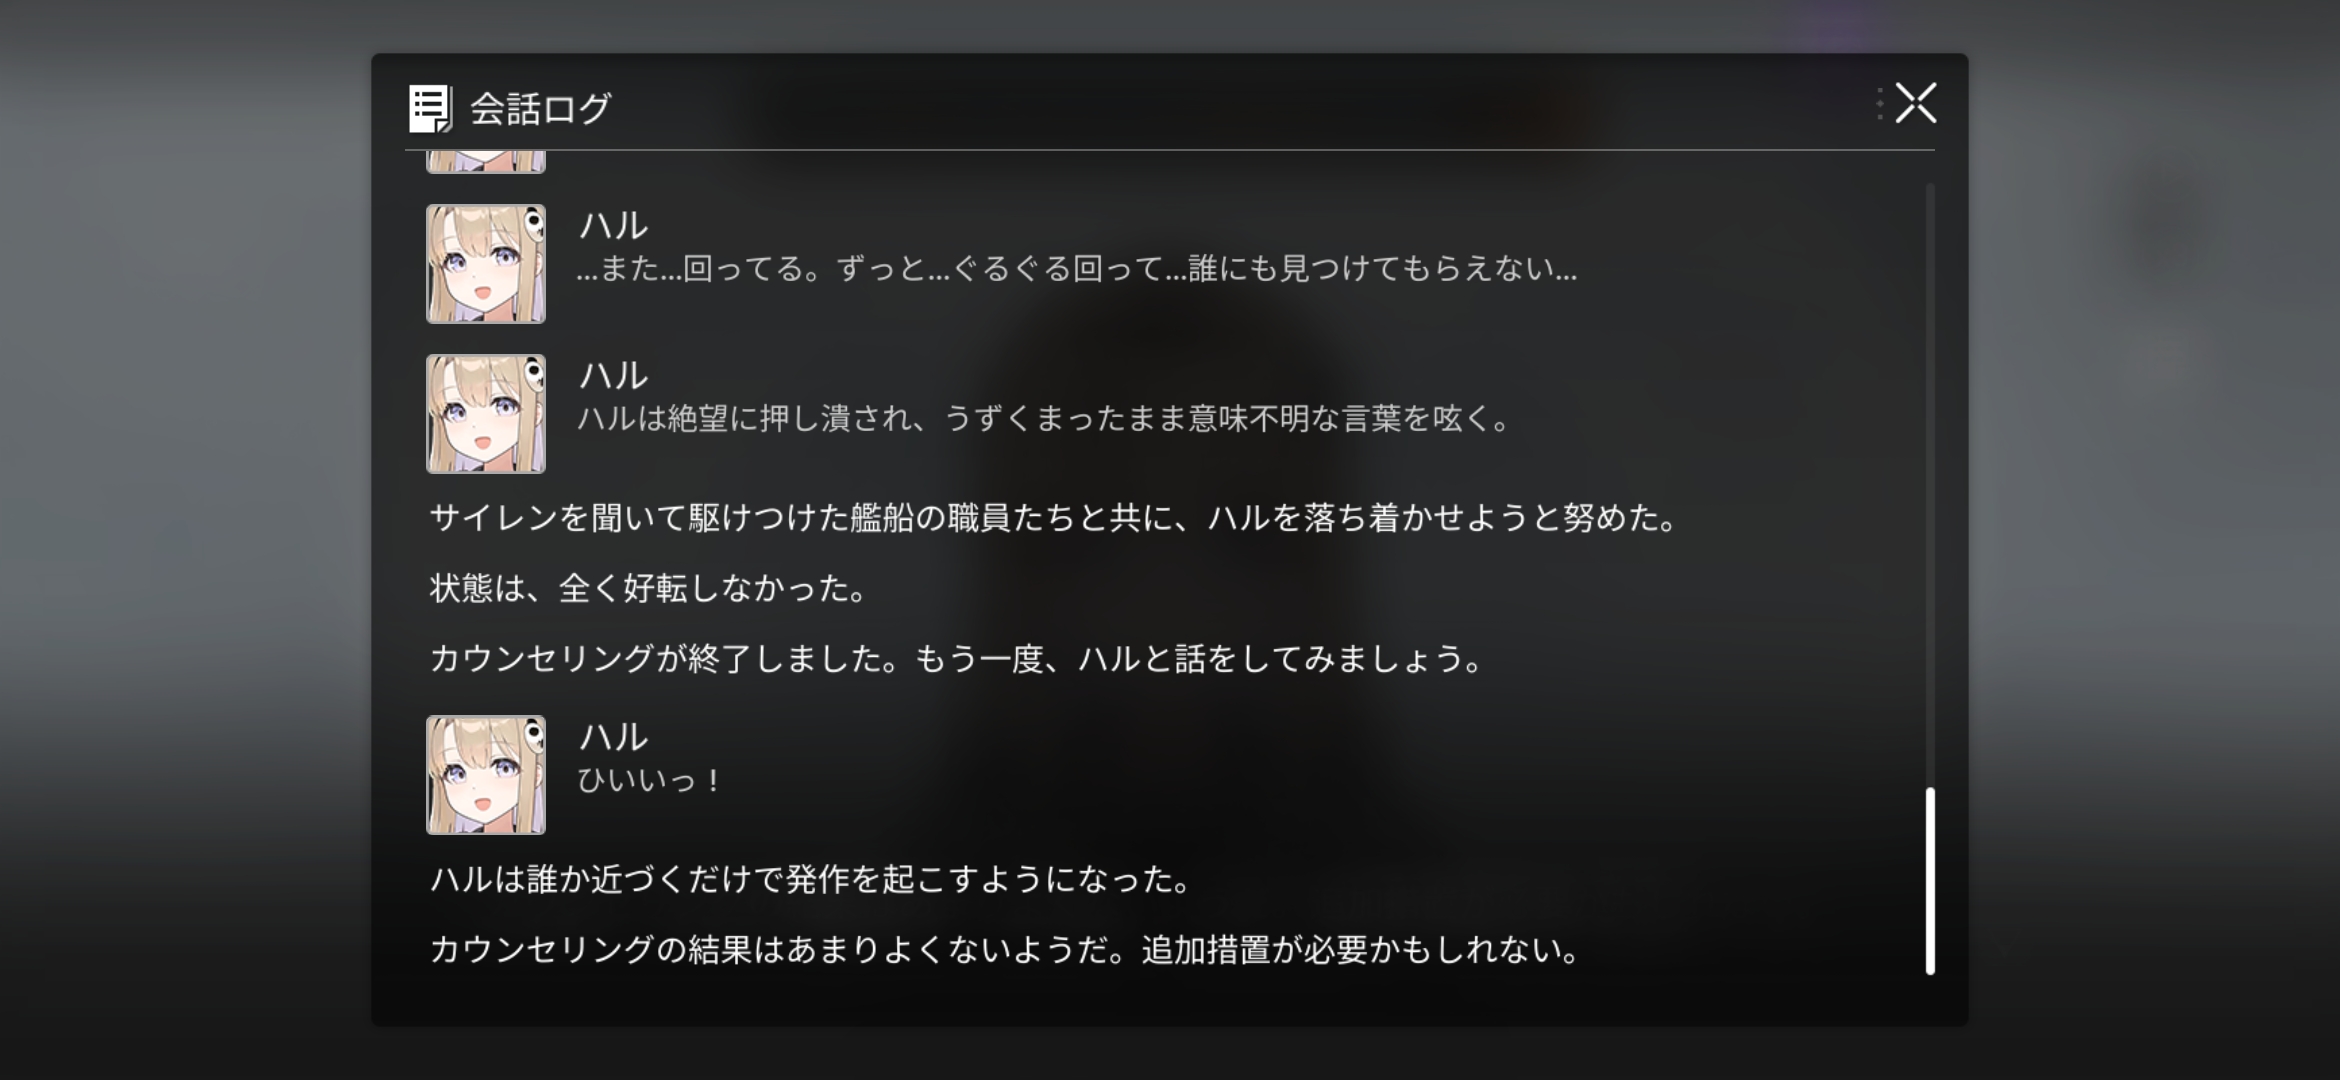Screen dimensions: 2340x1080
Task: Select the line カウンセリングの結果はあまりよくない
Action: [1006, 950]
